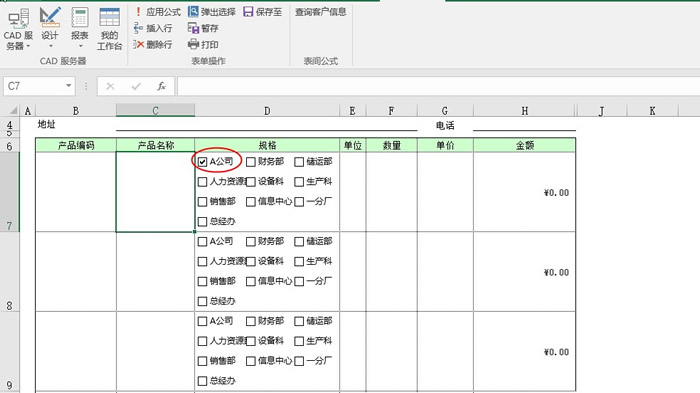Open 我的工作台 workbench icon
700x393 pixels.
pos(109,29)
